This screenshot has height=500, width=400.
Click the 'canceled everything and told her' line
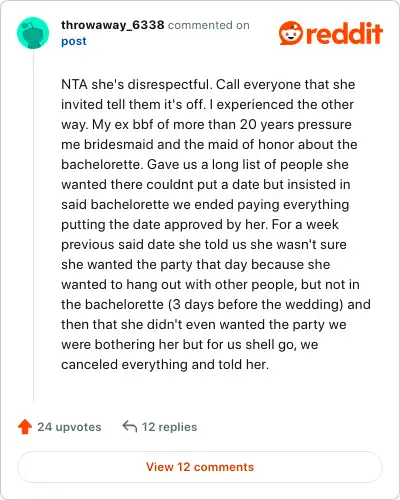click(x=165, y=364)
